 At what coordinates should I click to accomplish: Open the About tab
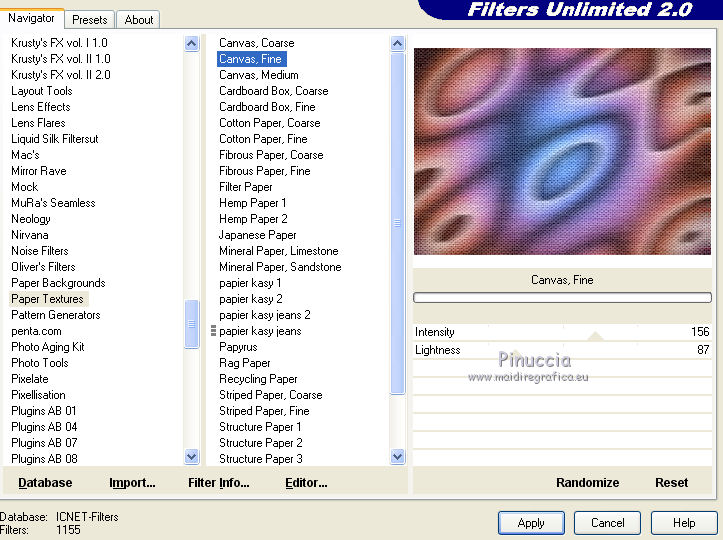138,20
